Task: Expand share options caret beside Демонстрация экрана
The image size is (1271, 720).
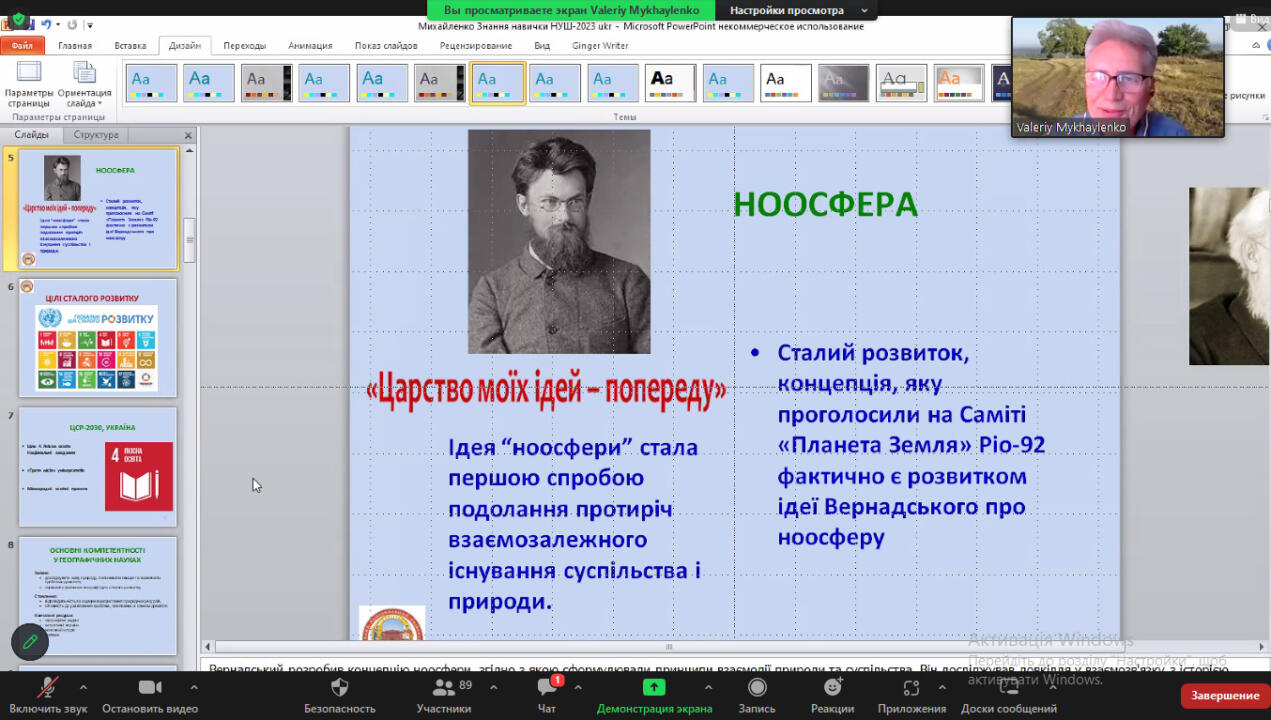Action: 708,687
